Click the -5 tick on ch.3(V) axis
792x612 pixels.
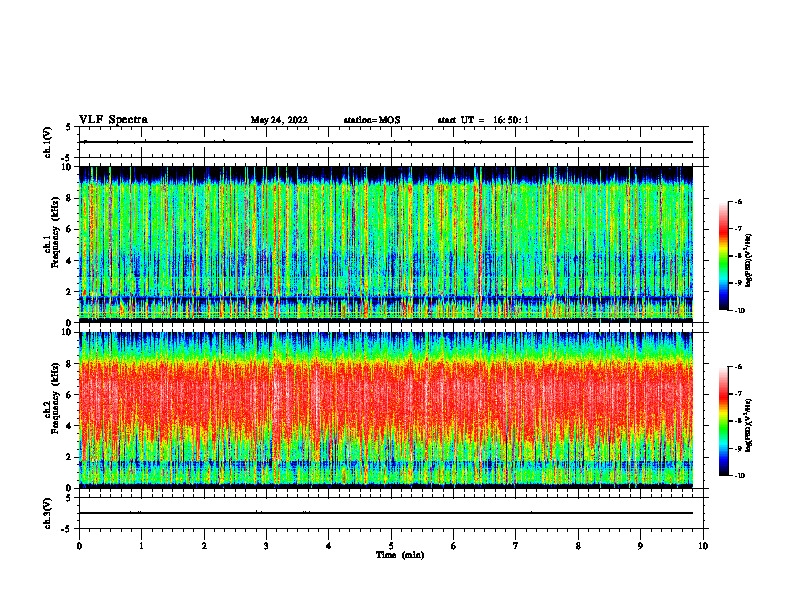(66, 529)
